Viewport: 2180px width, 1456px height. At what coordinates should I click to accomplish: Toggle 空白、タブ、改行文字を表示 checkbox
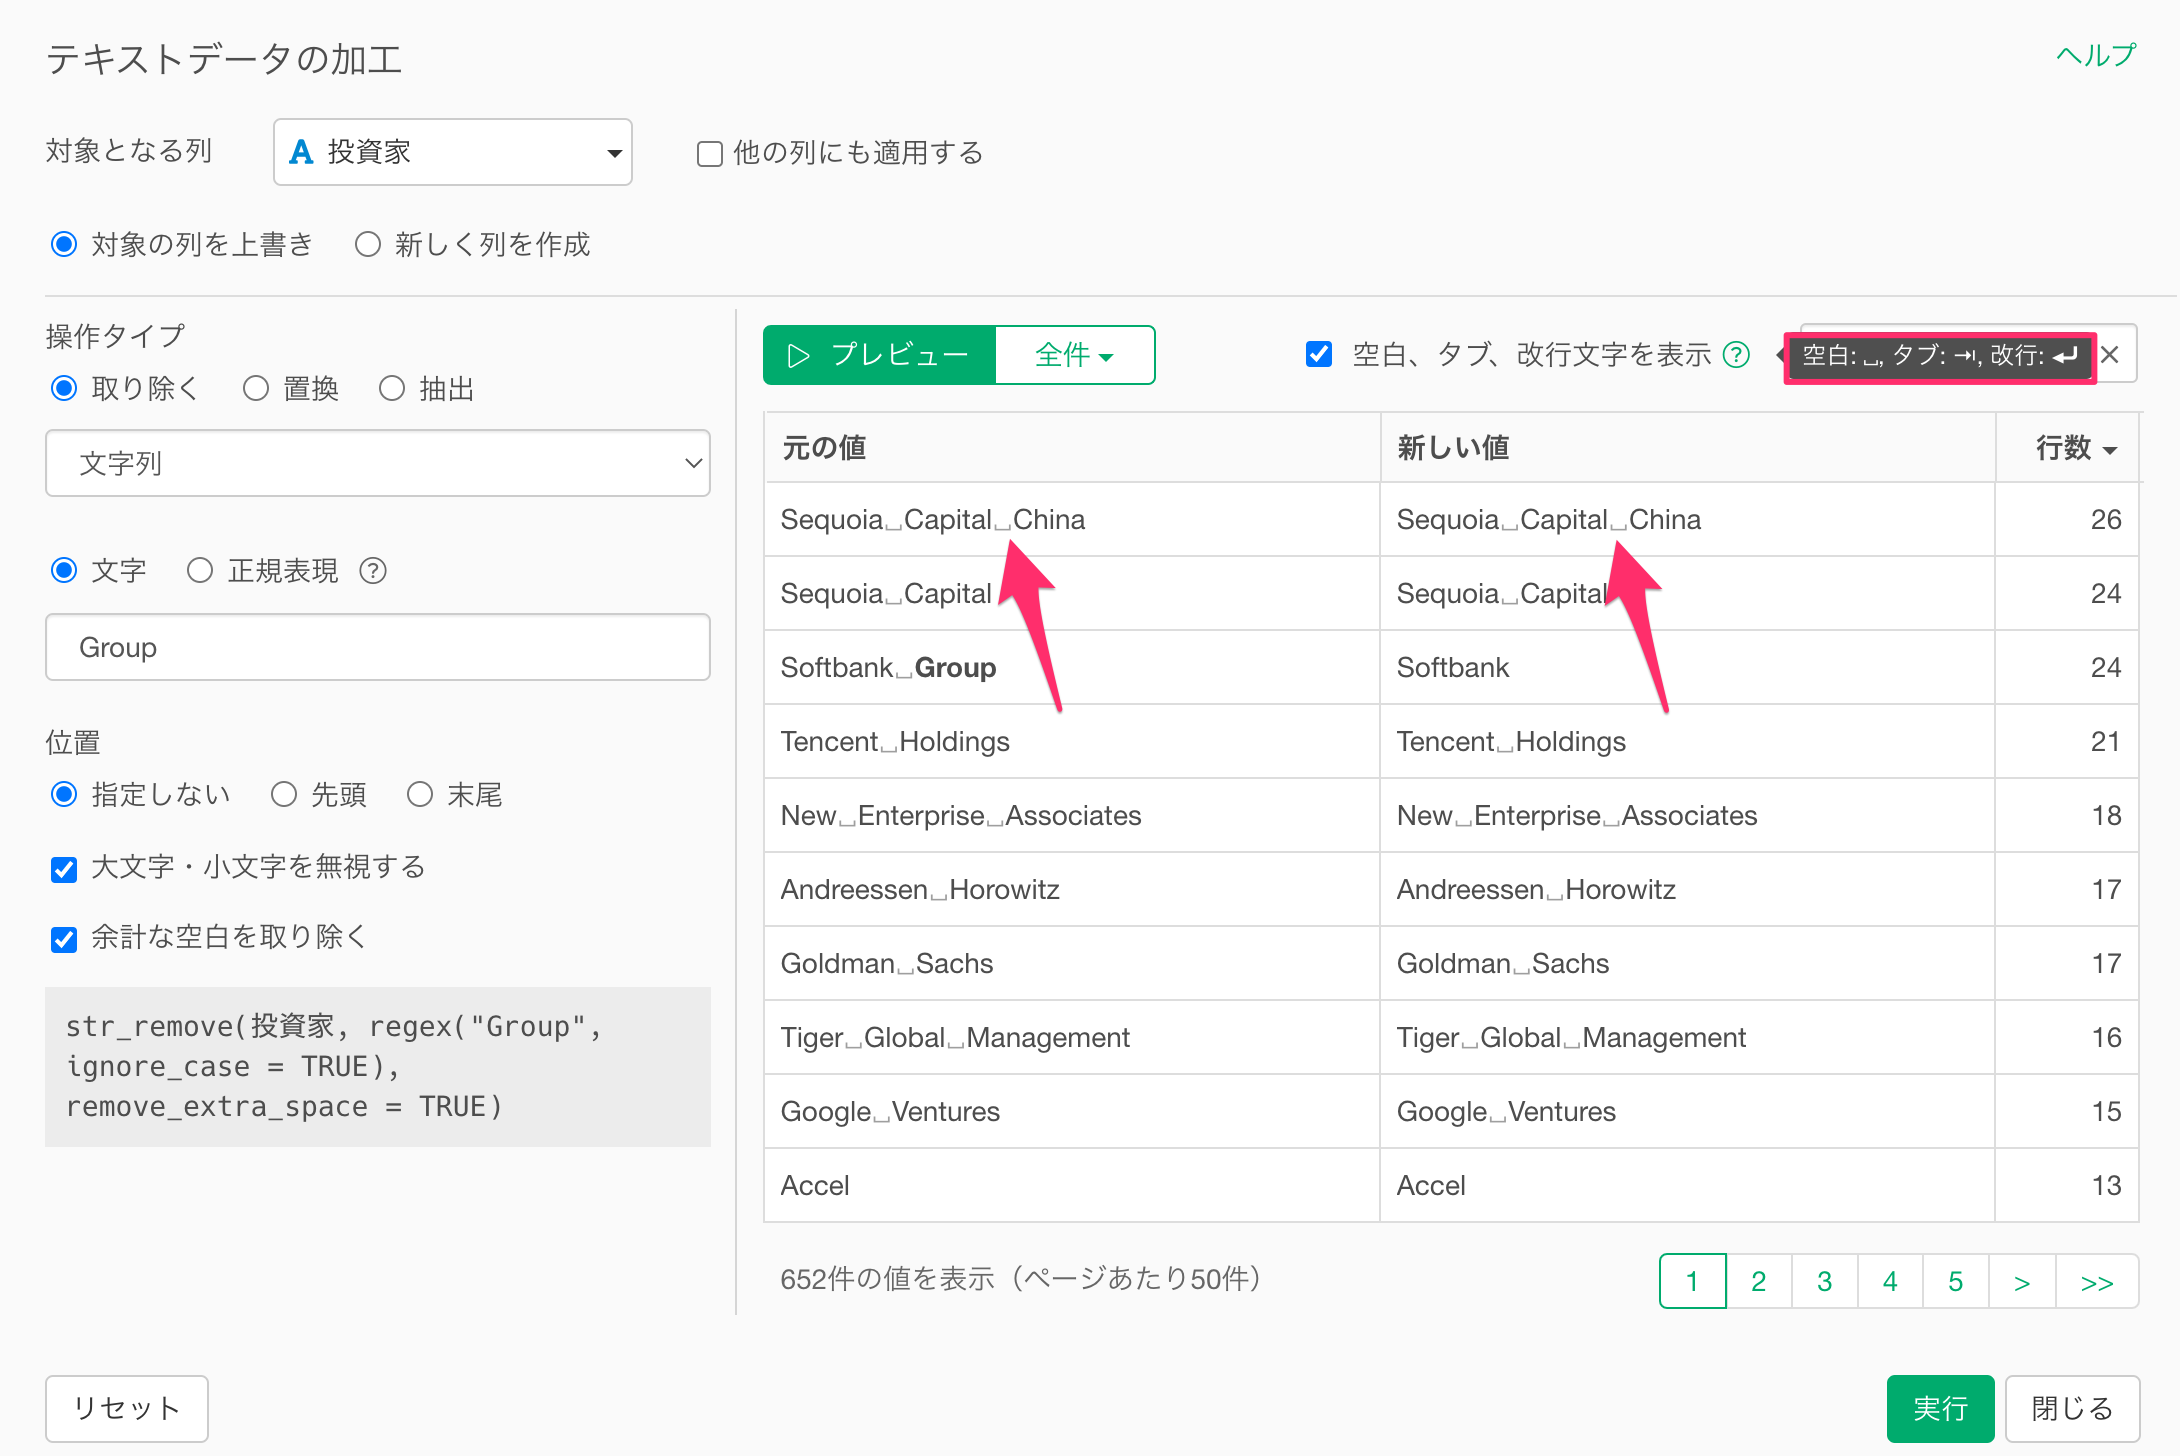[1319, 354]
